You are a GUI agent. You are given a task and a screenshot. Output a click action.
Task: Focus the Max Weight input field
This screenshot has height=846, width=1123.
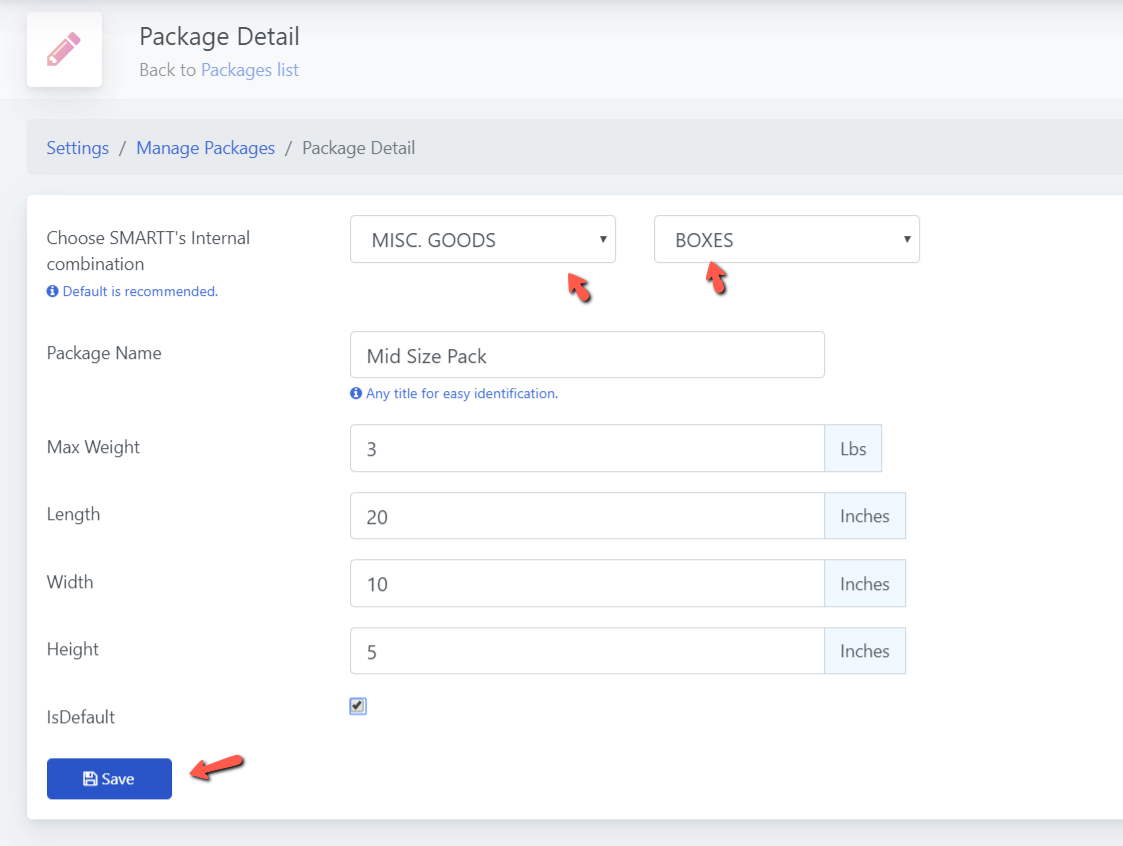click(x=587, y=448)
